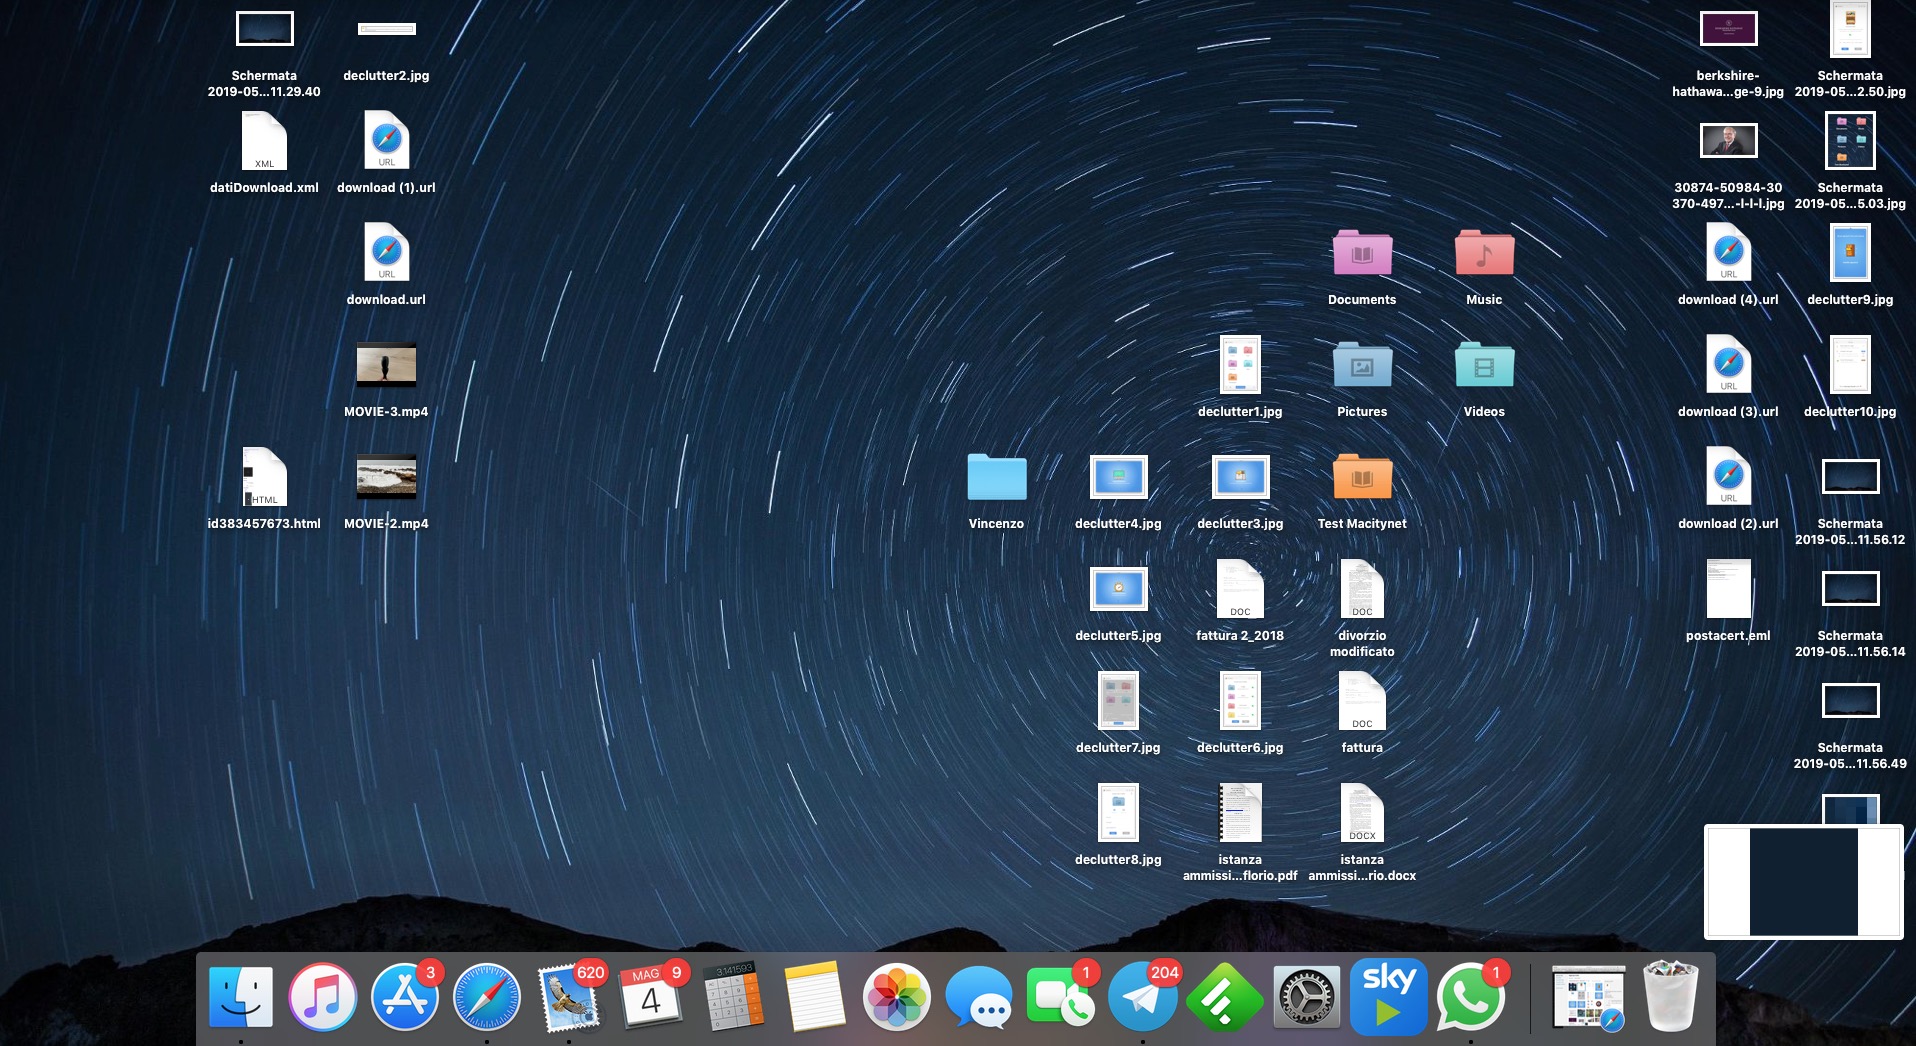
Task: Open WhatsApp in the Dock
Action: (x=1470, y=998)
